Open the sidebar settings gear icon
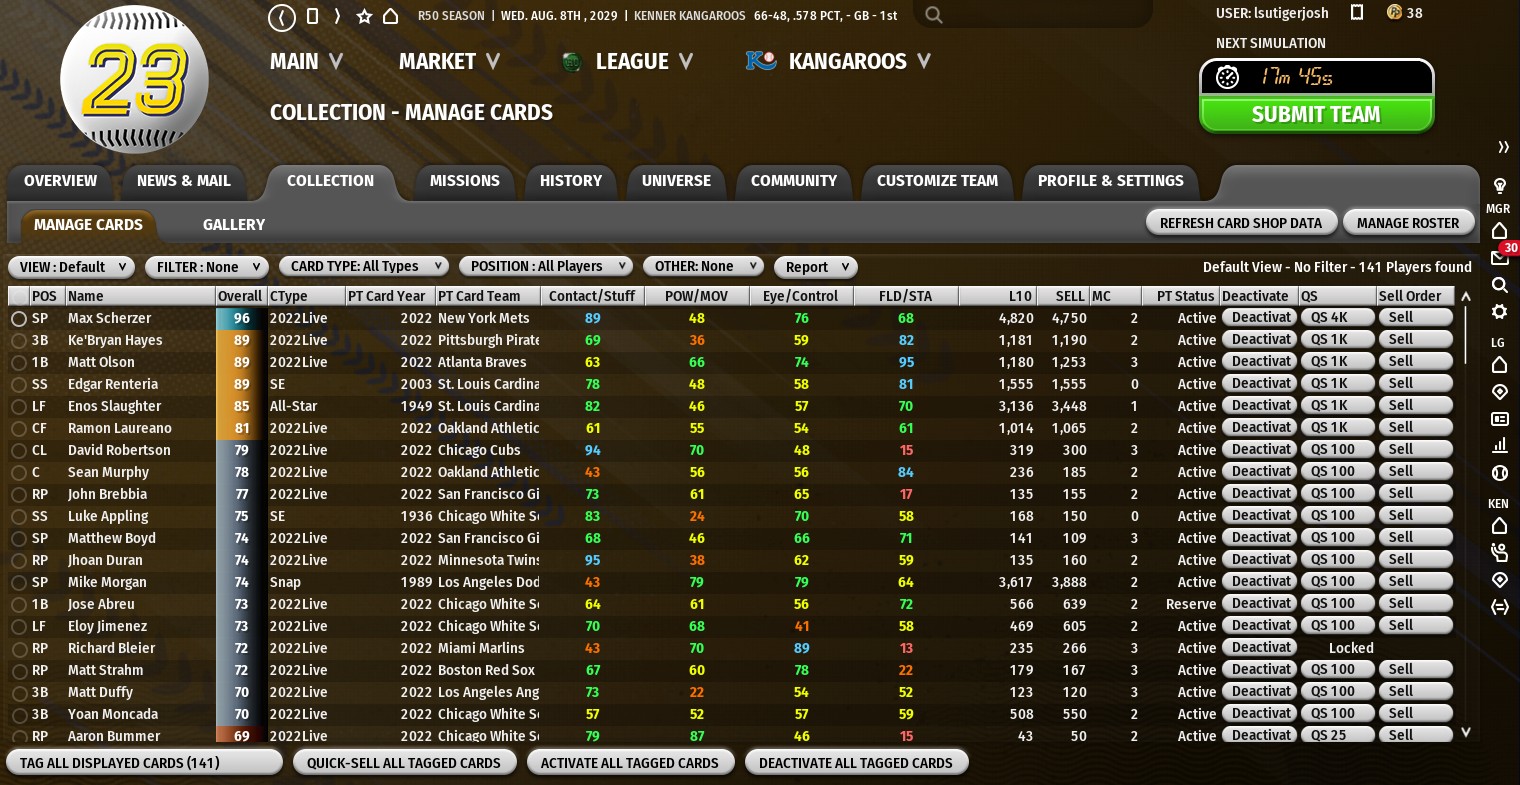Viewport: 1520px width, 785px height. [1499, 312]
